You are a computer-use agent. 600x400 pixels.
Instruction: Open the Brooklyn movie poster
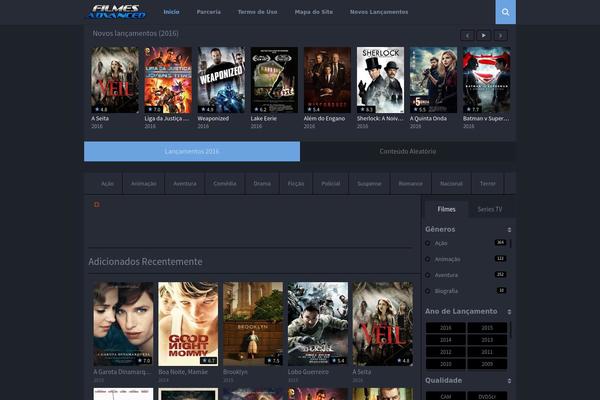[x=253, y=324]
